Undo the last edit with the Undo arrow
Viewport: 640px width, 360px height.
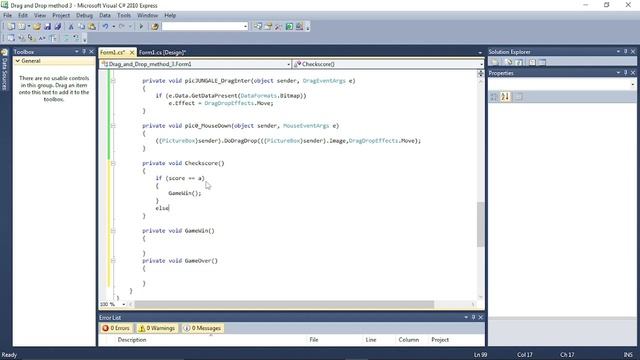(105, 27)
